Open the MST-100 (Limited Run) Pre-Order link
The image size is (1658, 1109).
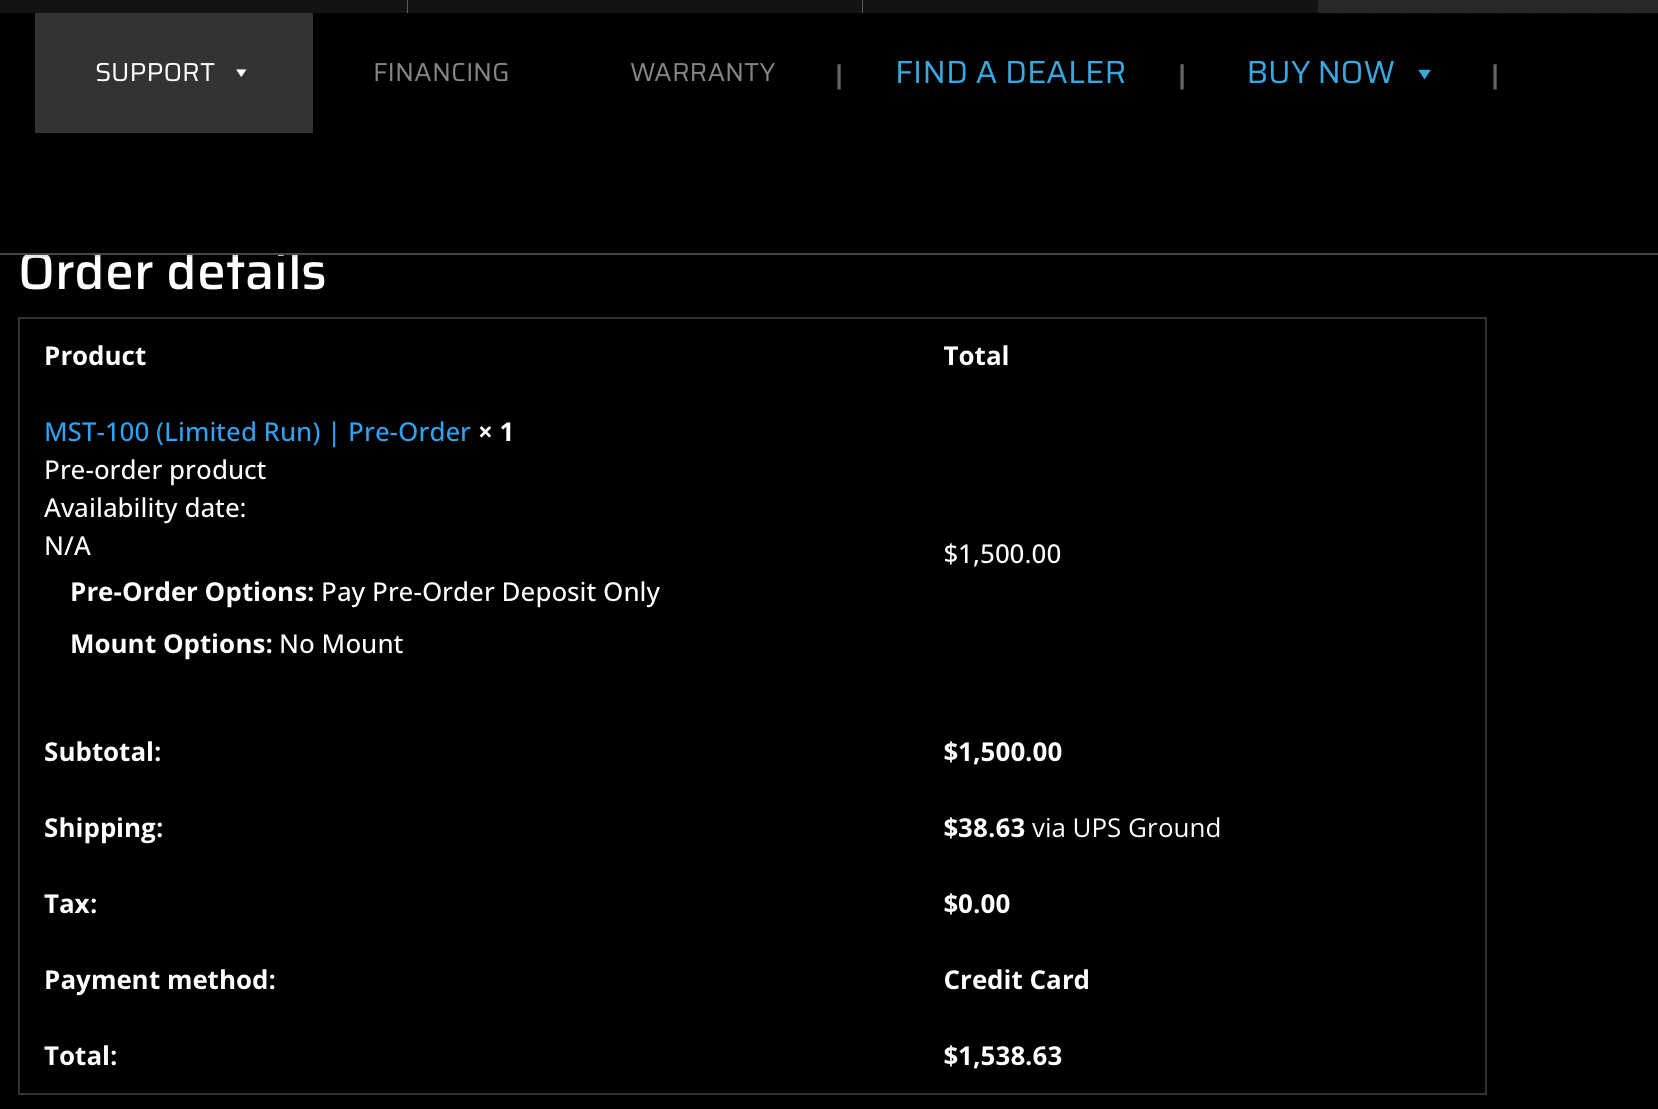click(x=257, y=432)
